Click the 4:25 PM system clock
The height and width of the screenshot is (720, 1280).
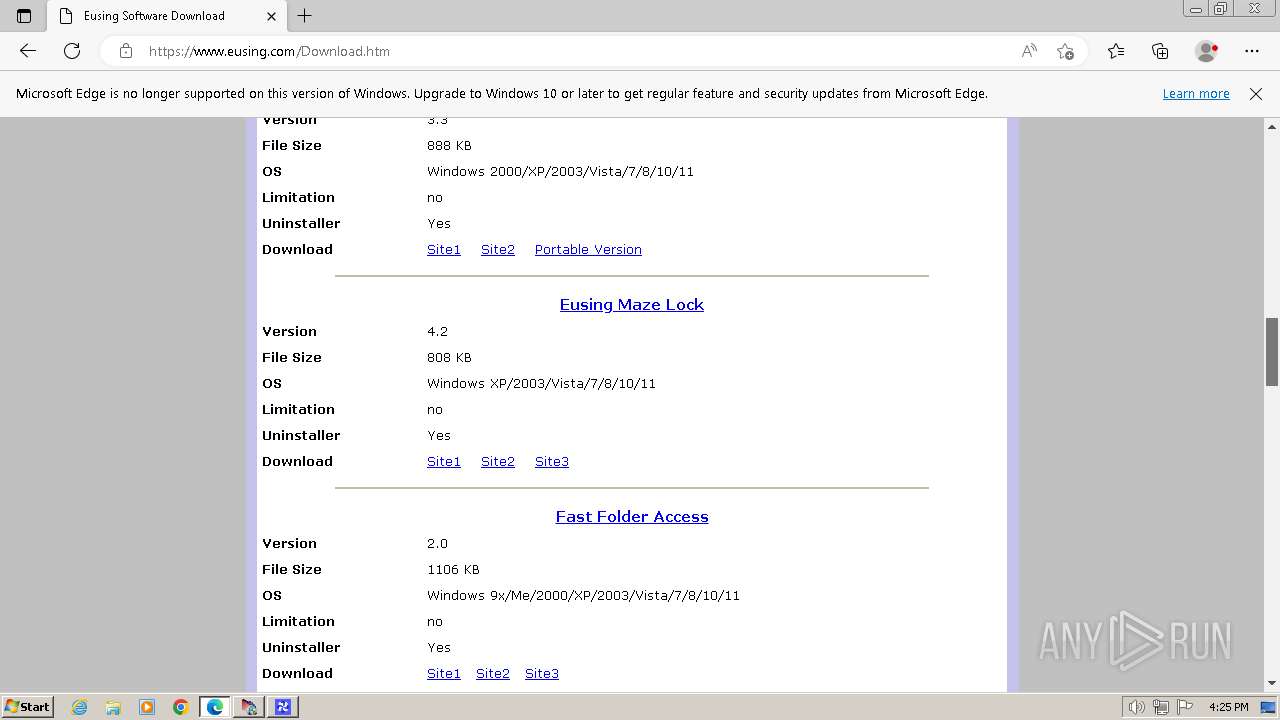tap(1229, 707)
